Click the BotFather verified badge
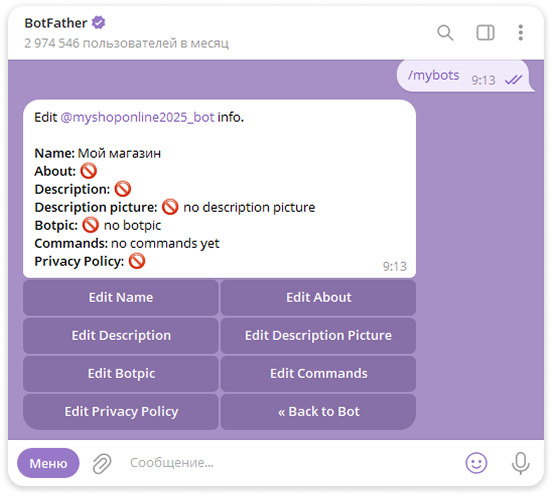Screen dimensions: 552x496 [98, 23]
